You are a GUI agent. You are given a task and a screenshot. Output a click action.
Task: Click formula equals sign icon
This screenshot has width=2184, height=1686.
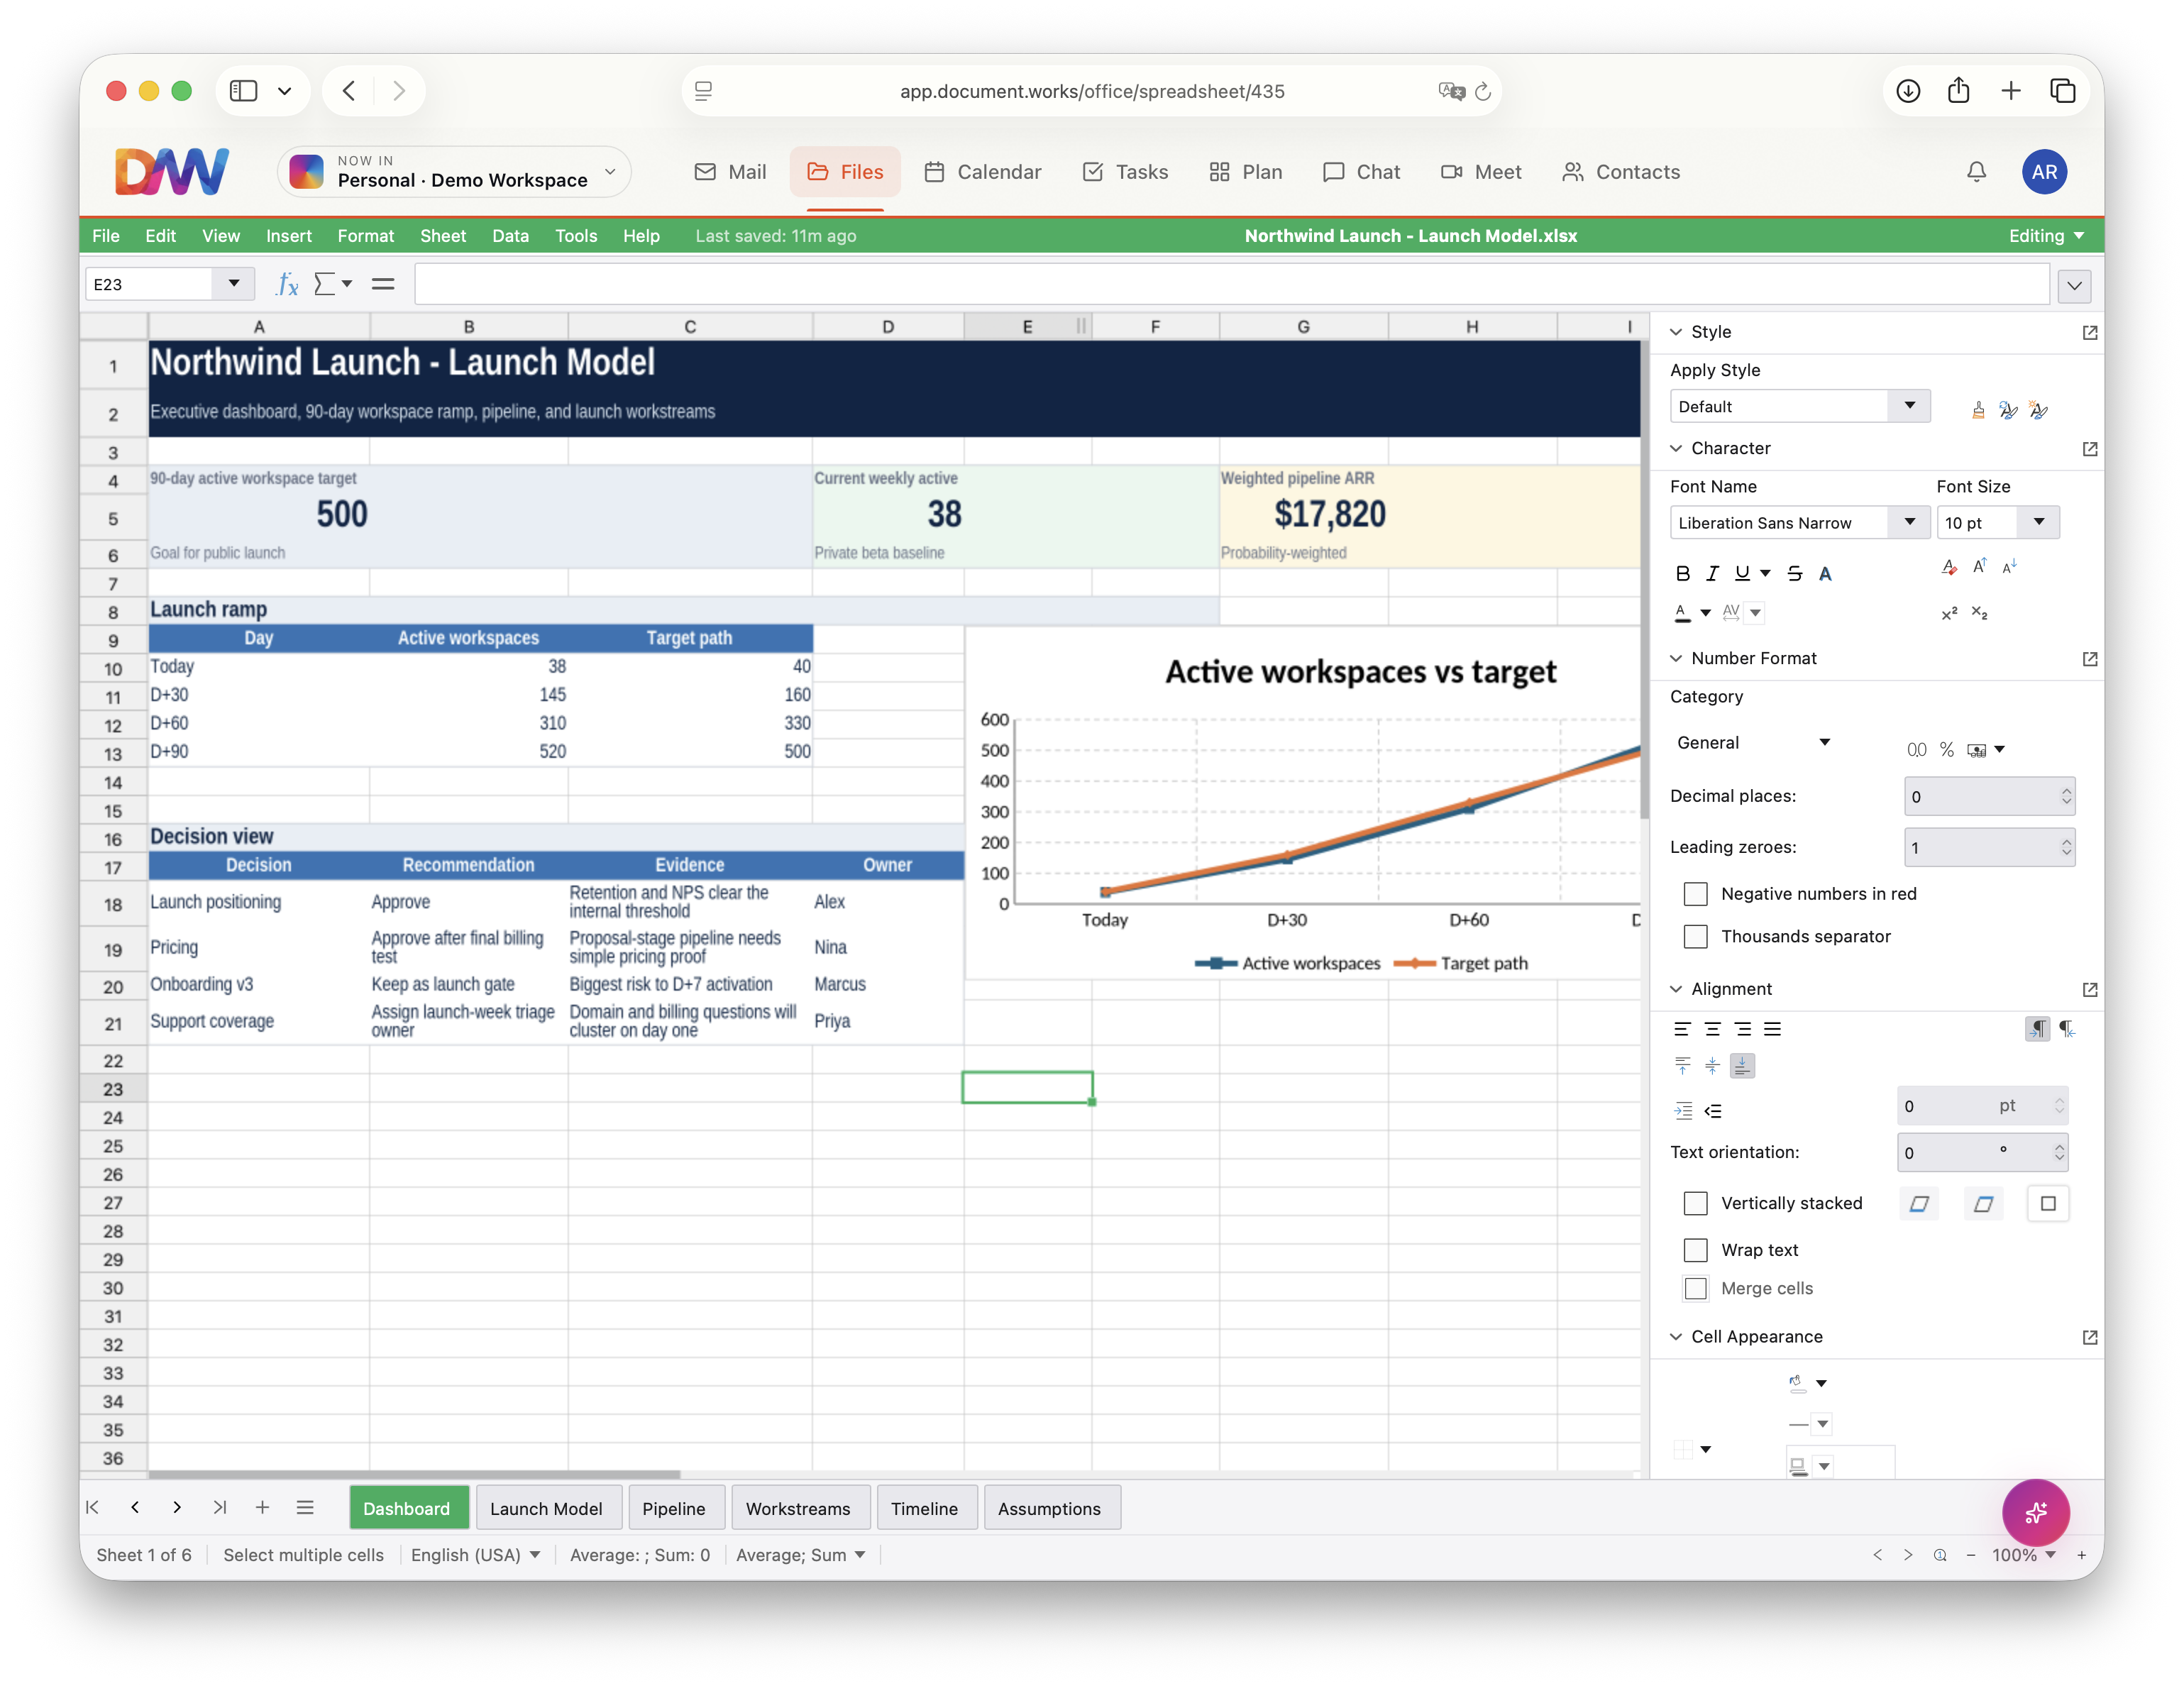(x=383, y=284)
